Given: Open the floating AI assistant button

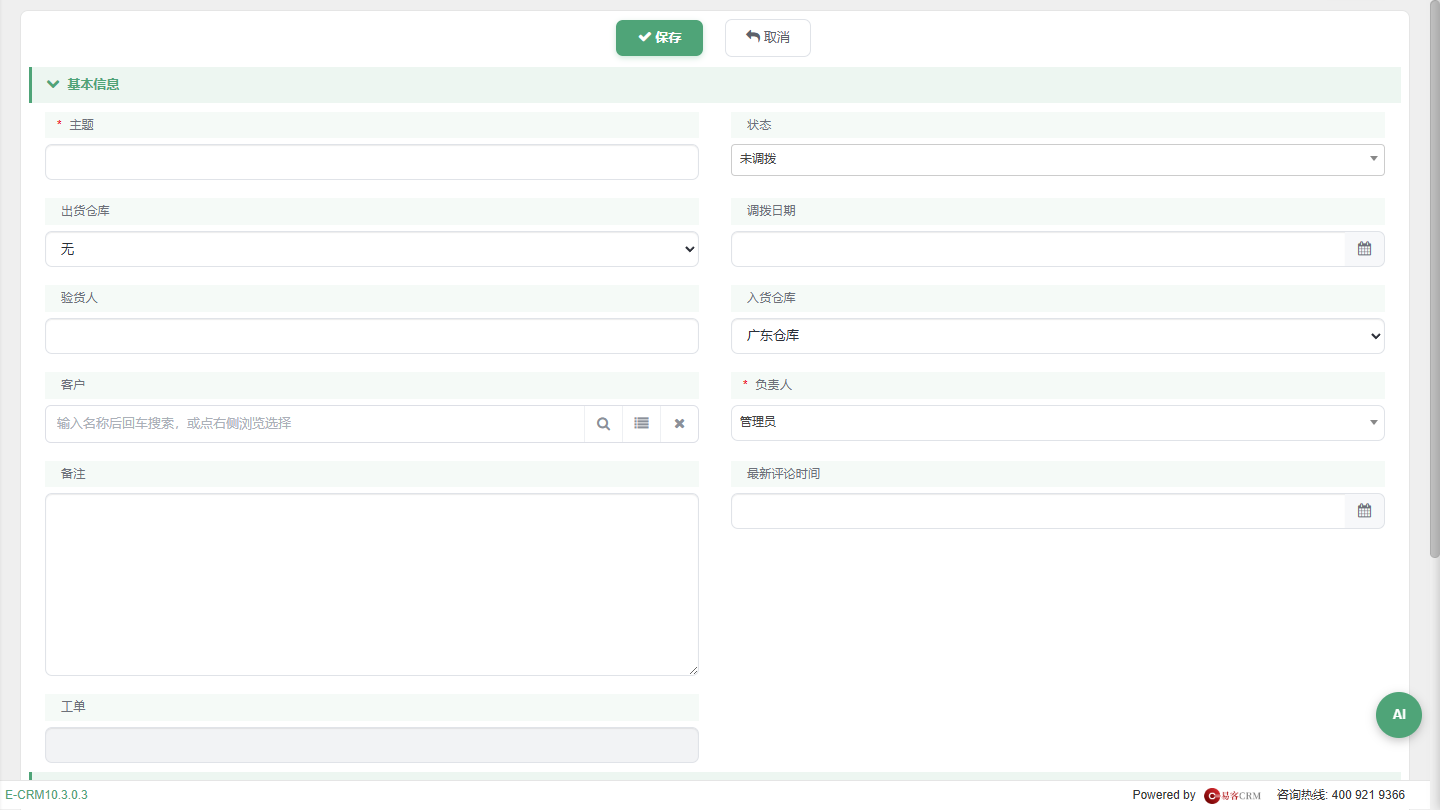Looking at the screenshot, I should (1399, 715).
